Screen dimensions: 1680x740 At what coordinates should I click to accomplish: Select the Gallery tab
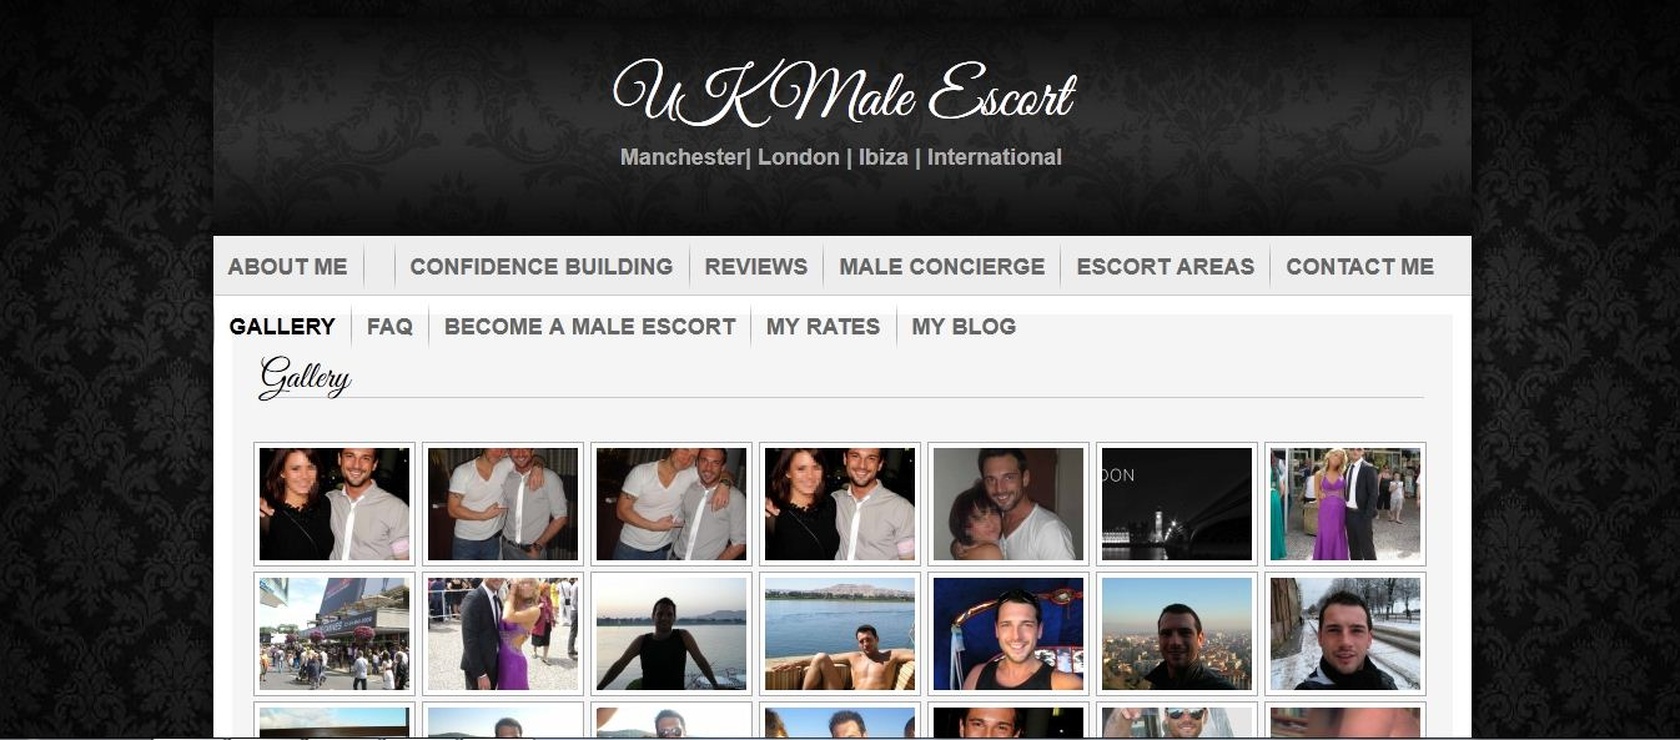[x=282, y=327]
